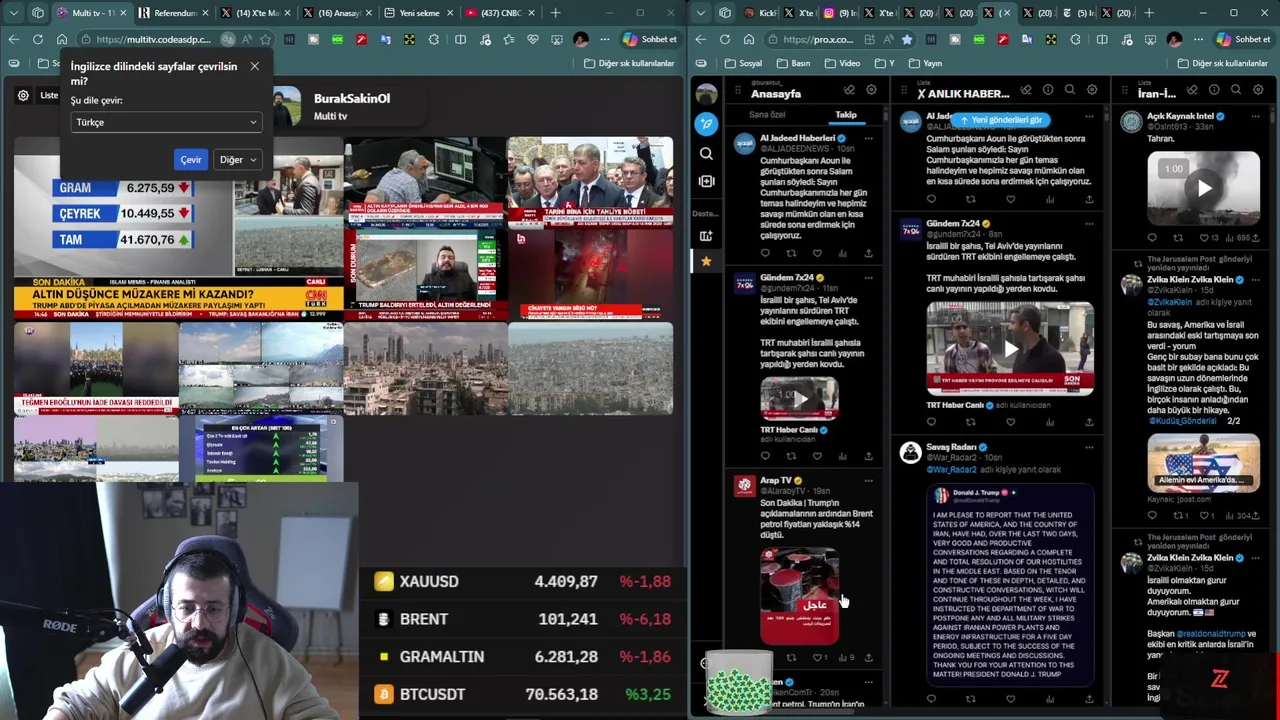
Task: Share Al Jadeed post in Anasayfa column
Action: point(868,254)
